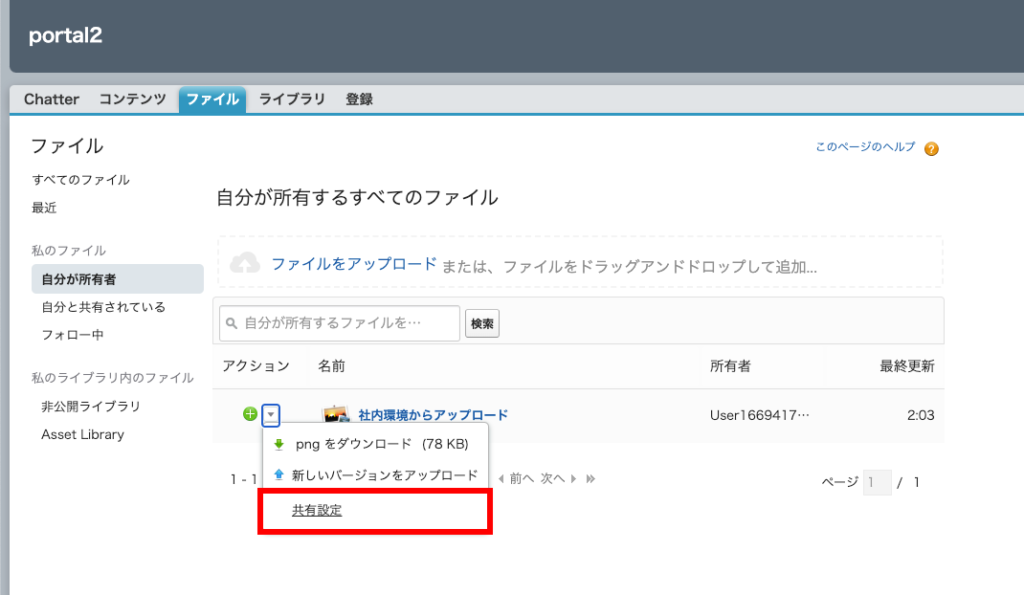Open 社内環境からアップロード file link
1024x595 pixels.
pos(433,415)
